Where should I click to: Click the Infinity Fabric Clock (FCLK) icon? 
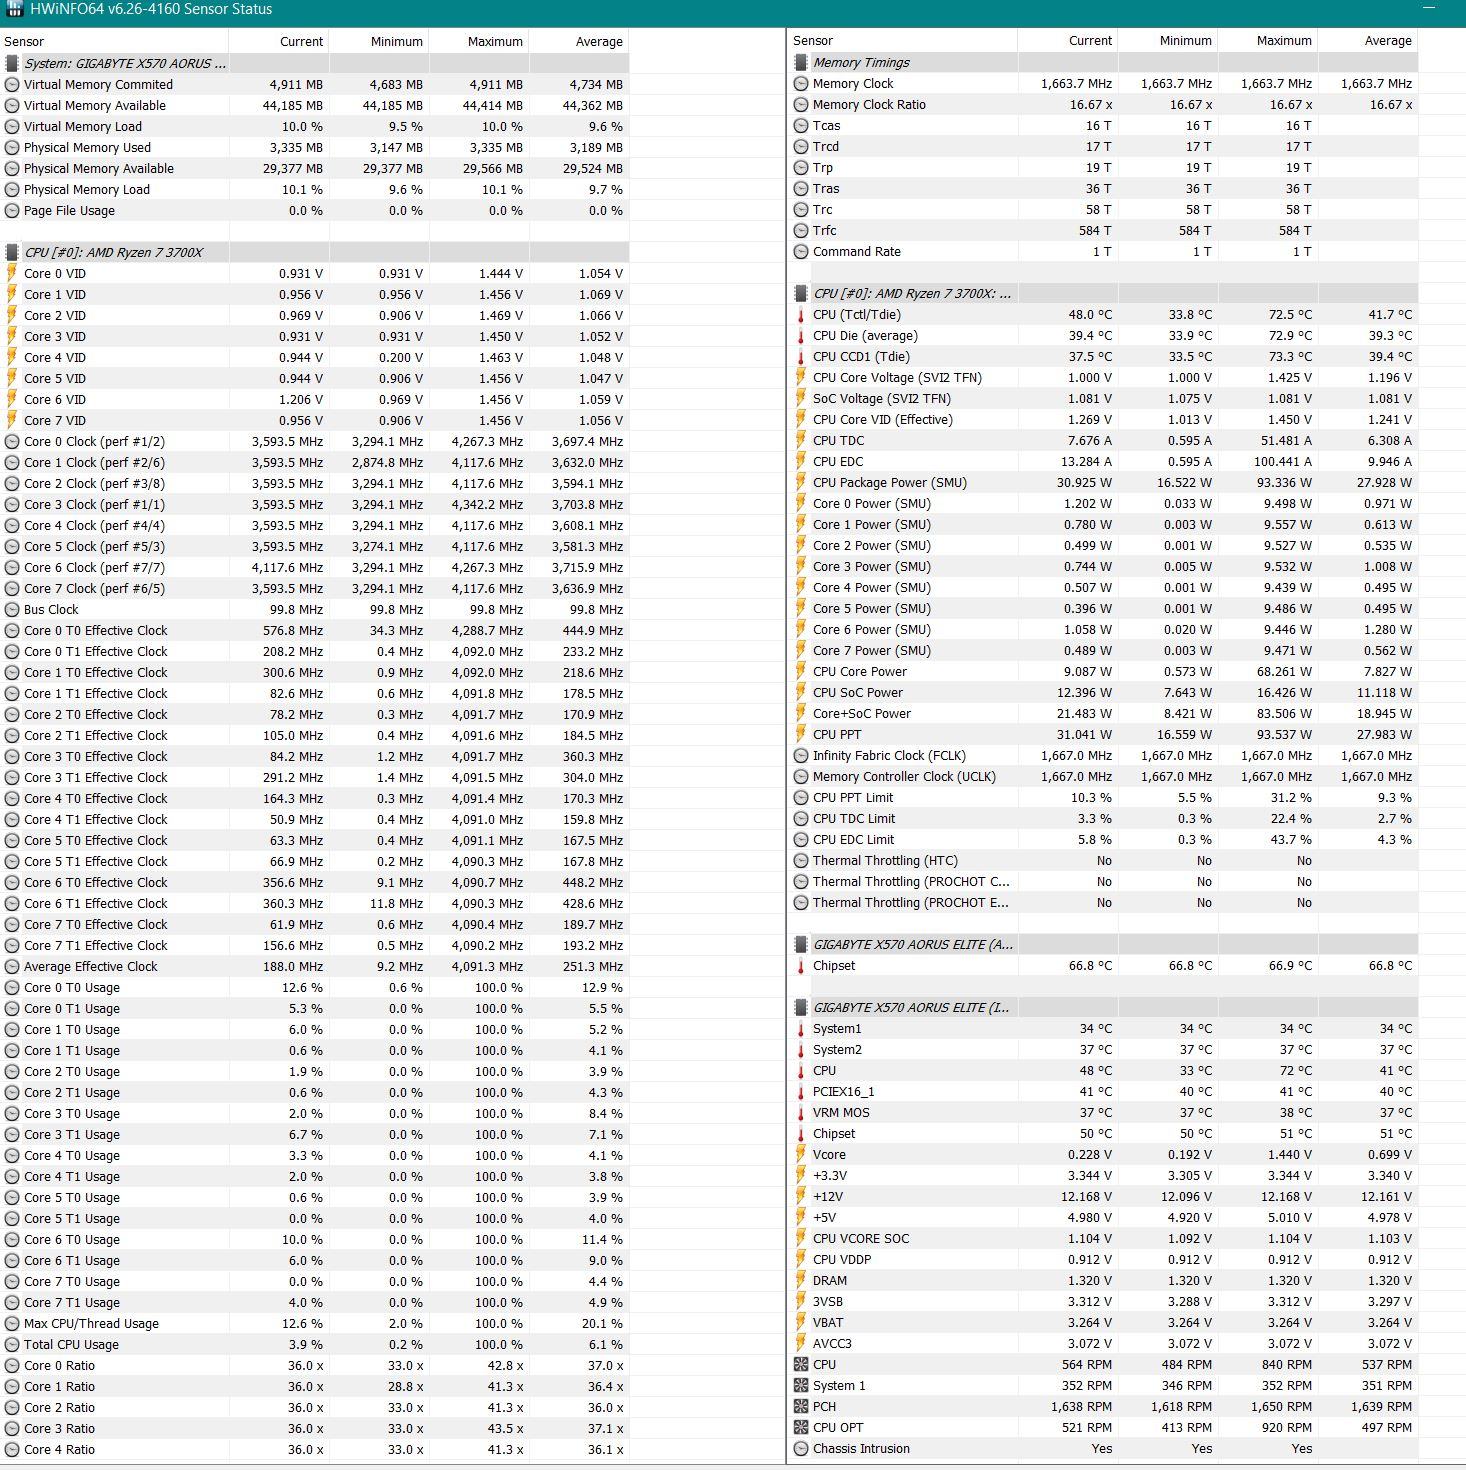point(801,755)
